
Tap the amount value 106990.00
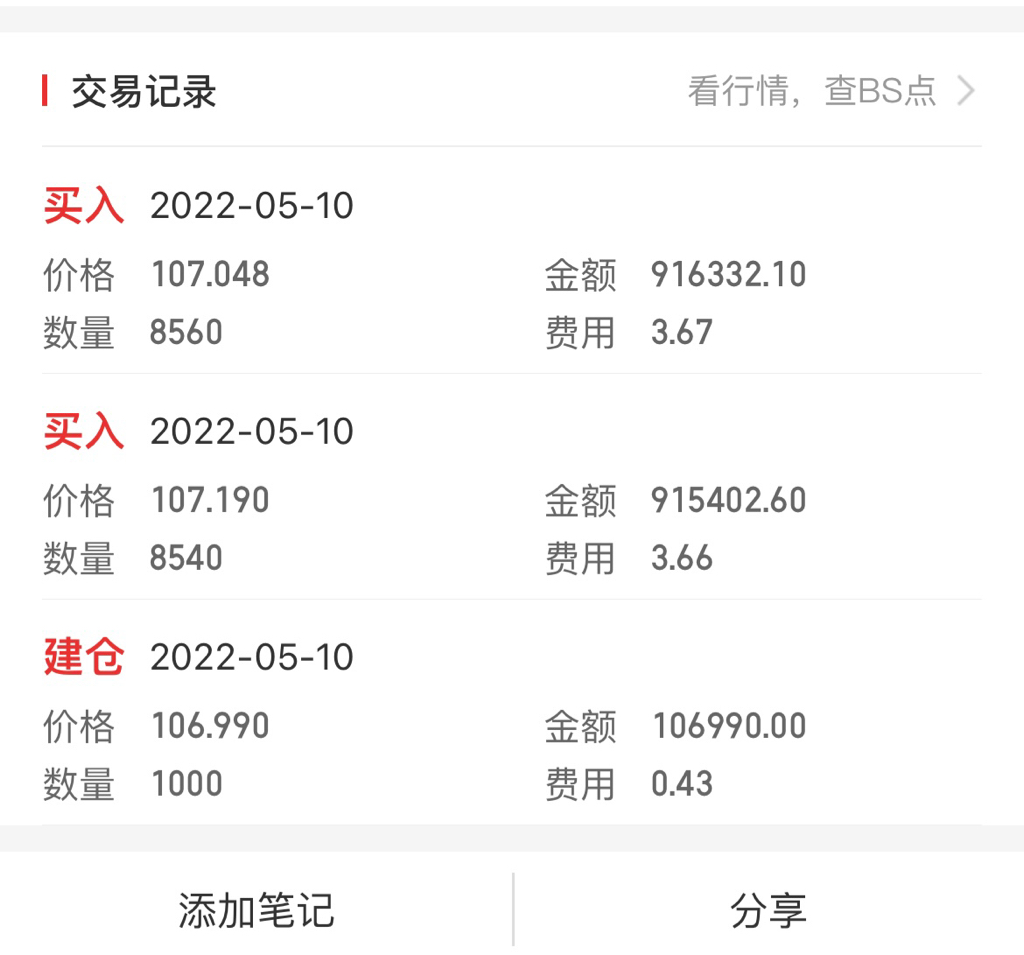coord(729,726)
